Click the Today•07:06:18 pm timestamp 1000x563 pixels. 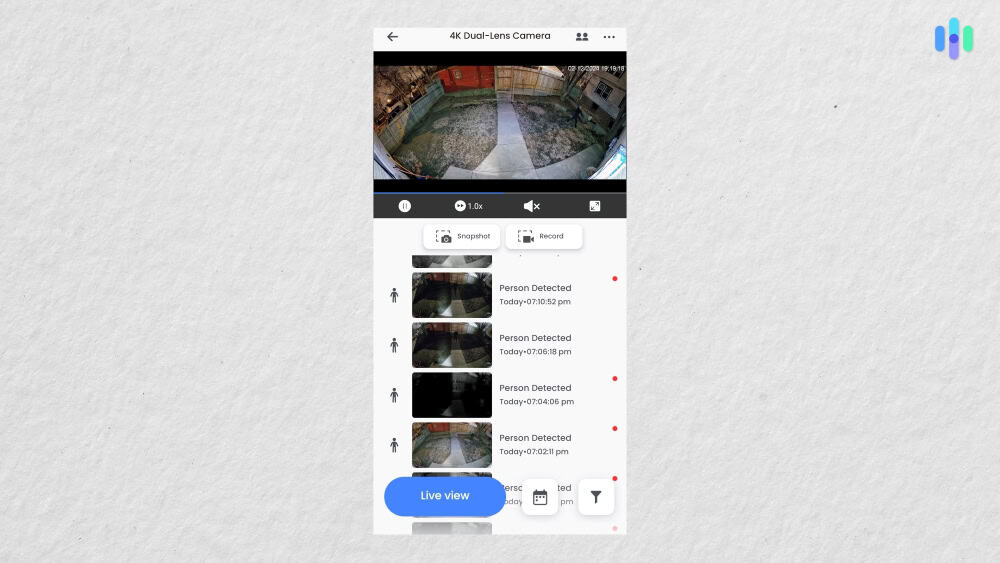[535, 351]
